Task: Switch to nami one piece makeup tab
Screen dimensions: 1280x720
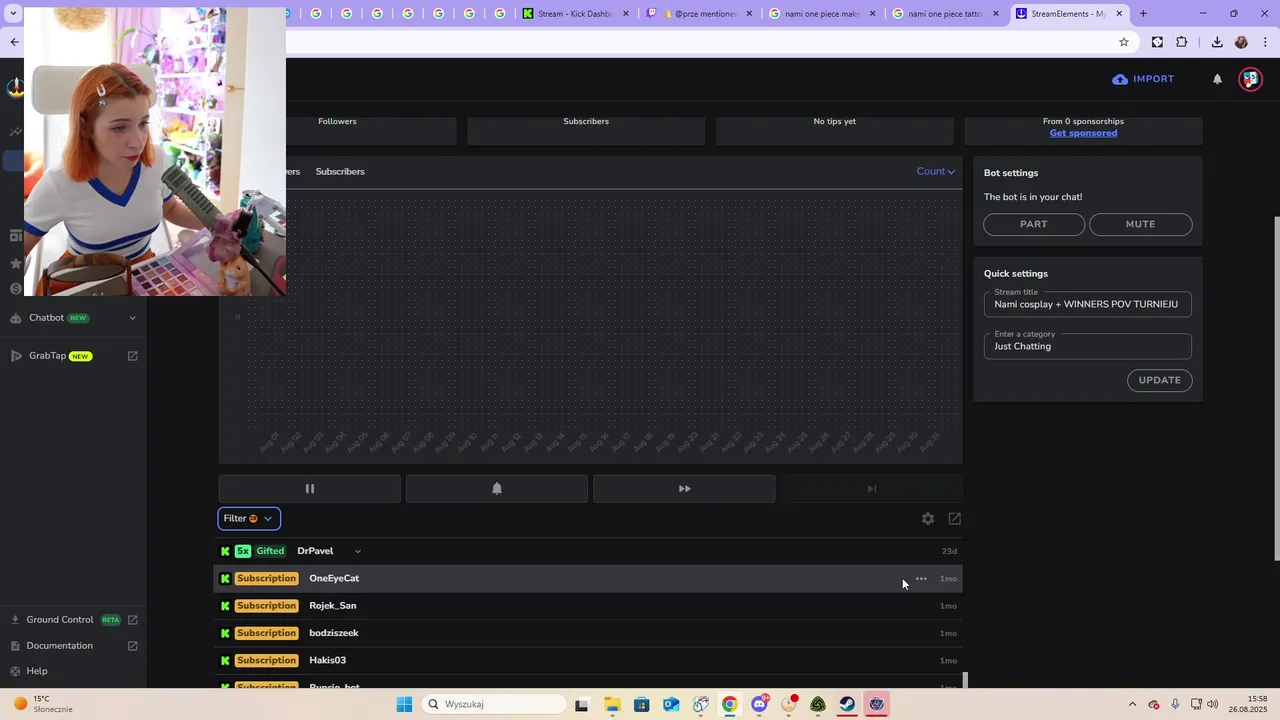Action: click(822, 14)
